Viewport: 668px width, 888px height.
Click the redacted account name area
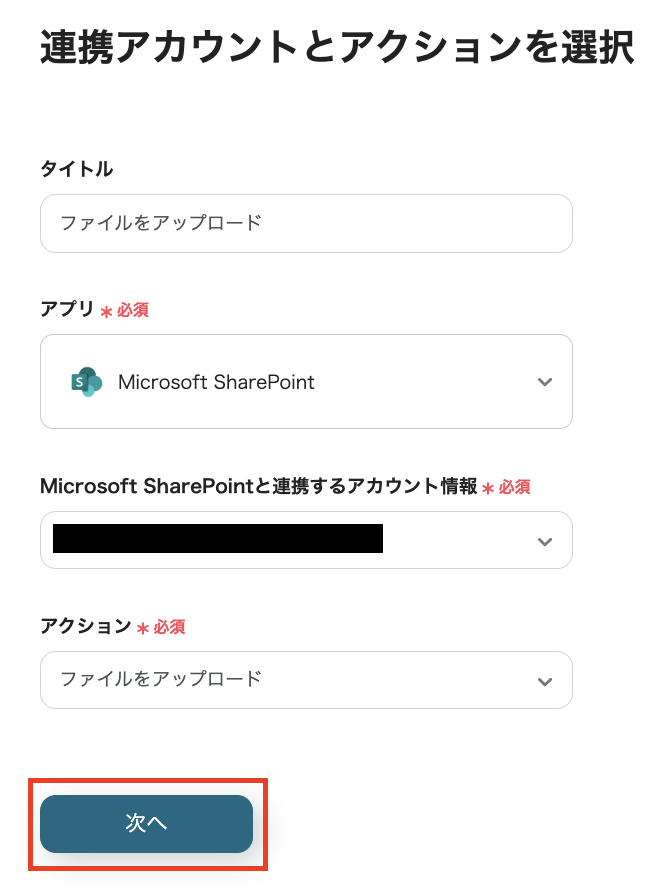tap(215, 540)
